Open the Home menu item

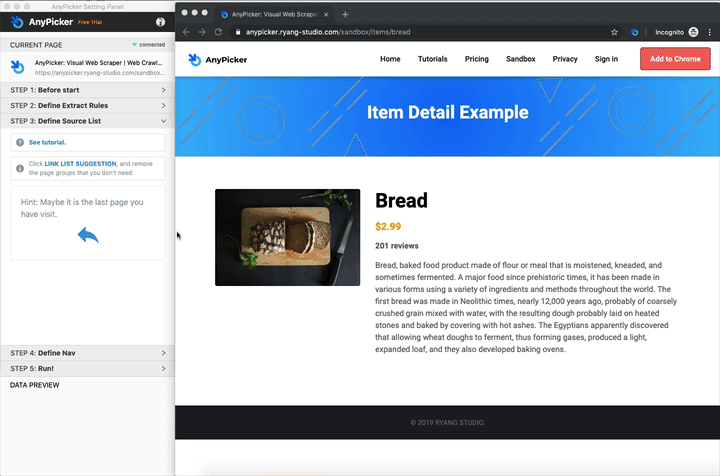tap(390, 59)
